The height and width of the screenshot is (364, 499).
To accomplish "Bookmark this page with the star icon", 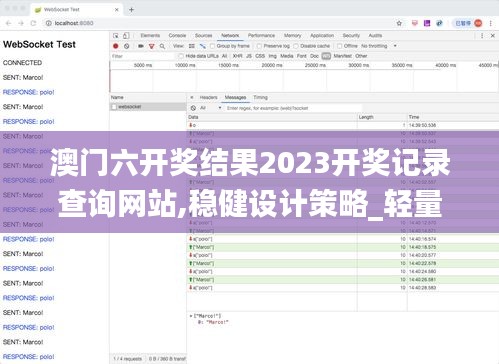I will pos(399,23).
